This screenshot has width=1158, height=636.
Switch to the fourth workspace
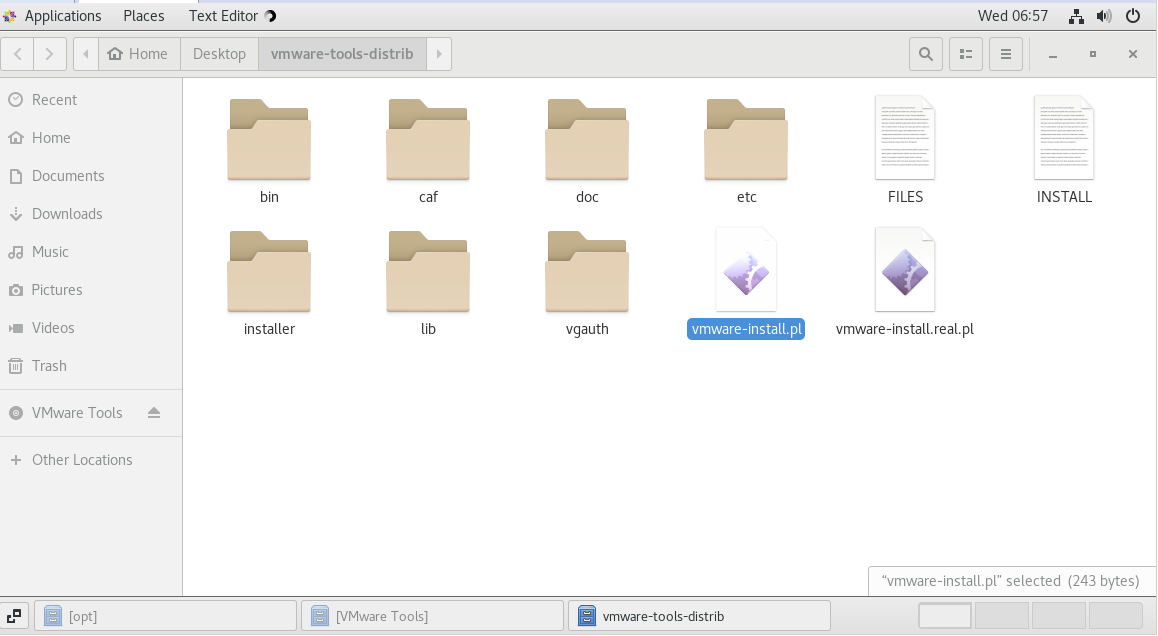tap(1115, 615)
